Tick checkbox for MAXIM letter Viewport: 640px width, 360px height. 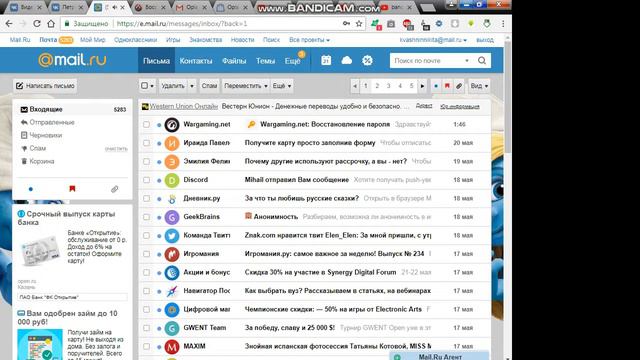point(146,347)
